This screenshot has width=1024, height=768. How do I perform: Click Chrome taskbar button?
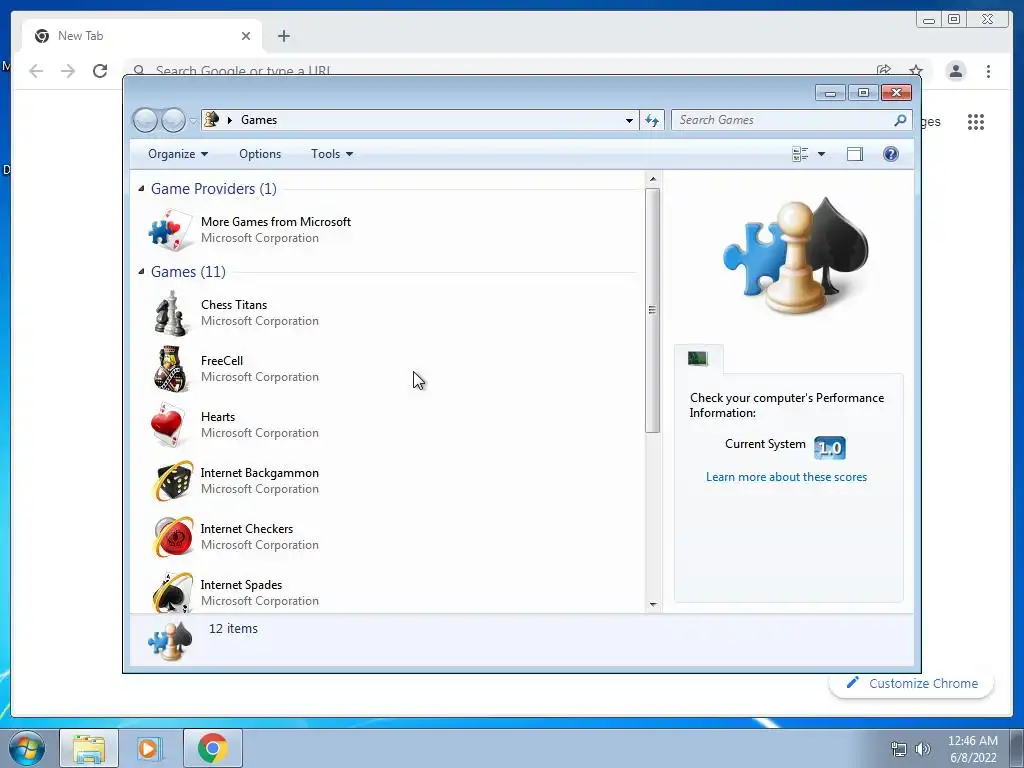pyautogui.click(x=213, y=748)
